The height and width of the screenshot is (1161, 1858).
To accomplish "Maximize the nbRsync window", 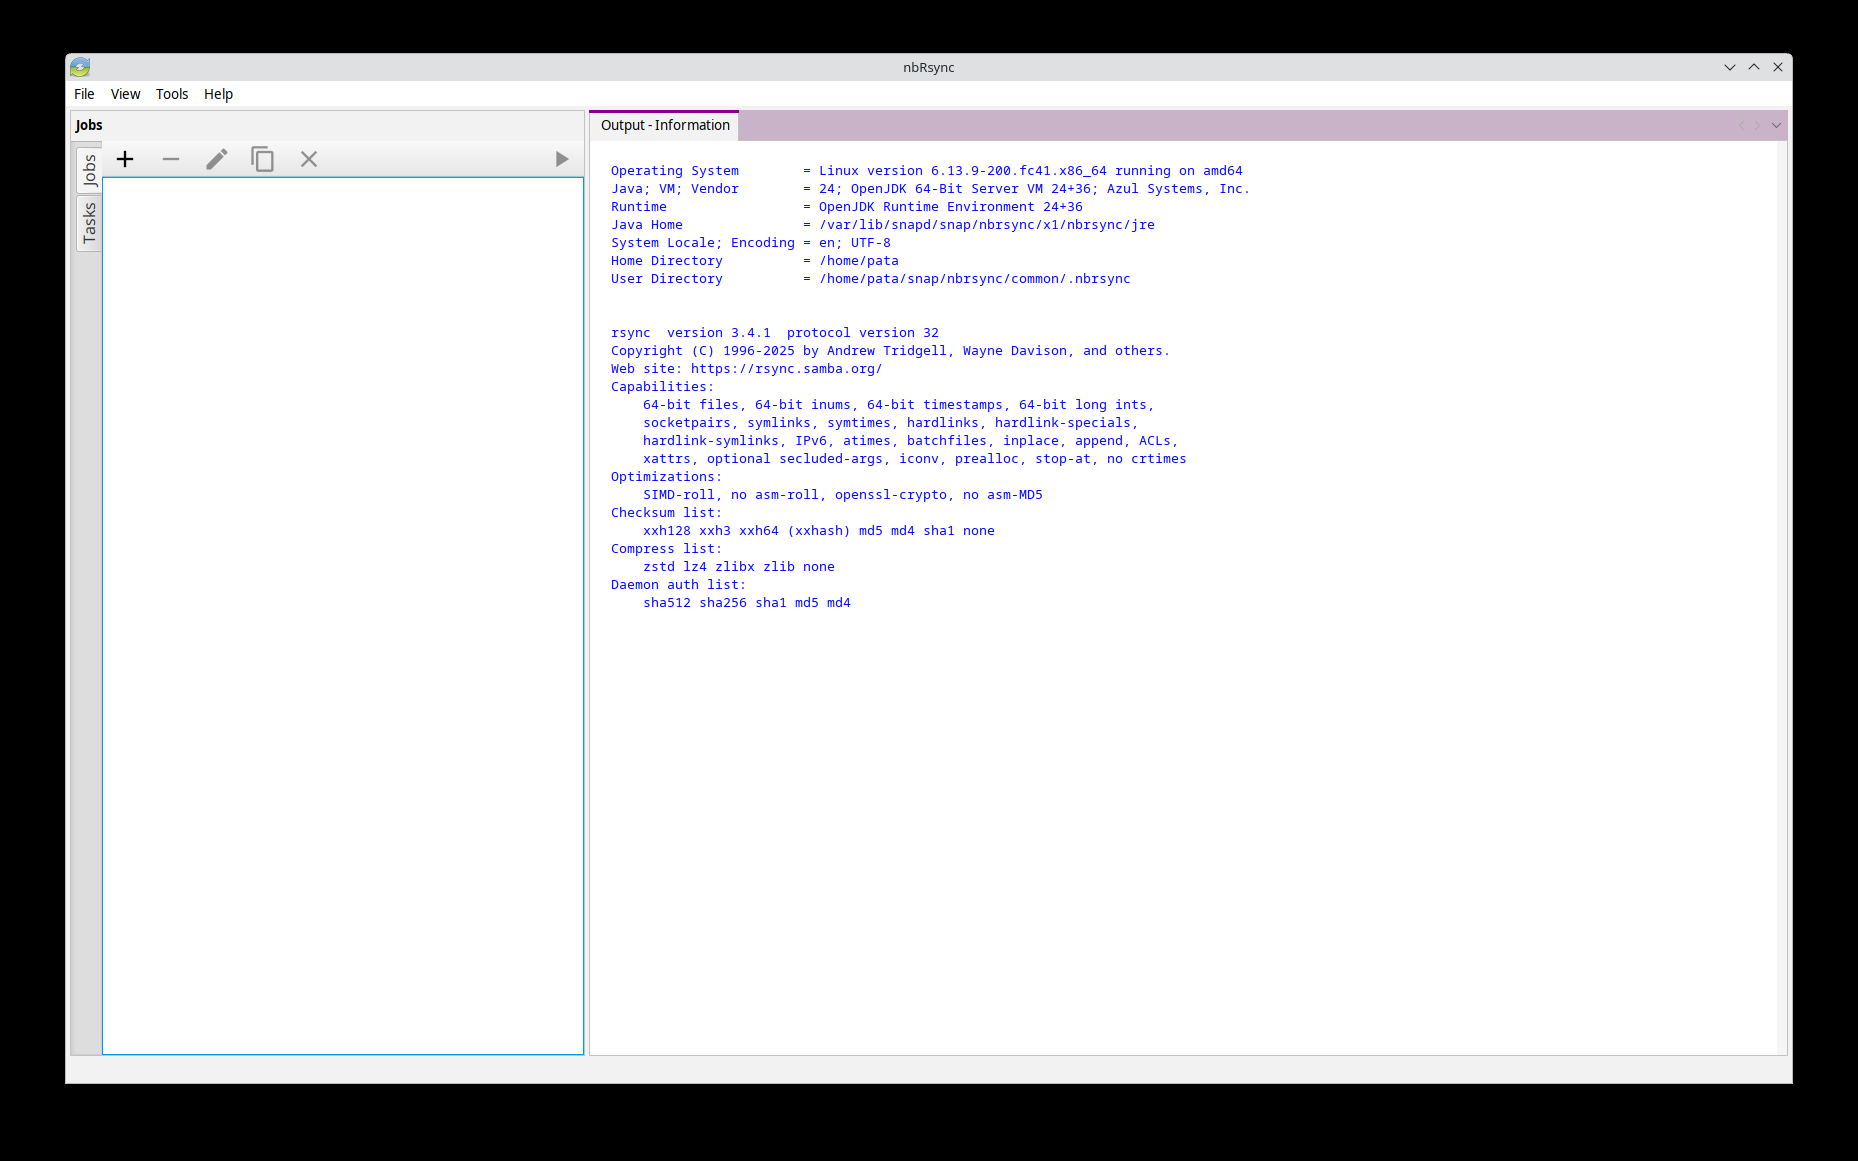I will point(1753,67).
